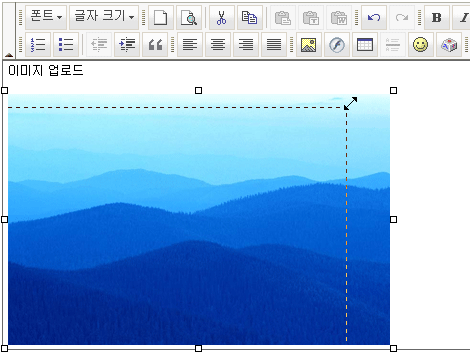Cut selection with the scissors icon
Viewport: 470px width, 360px height.
[221, 17]
